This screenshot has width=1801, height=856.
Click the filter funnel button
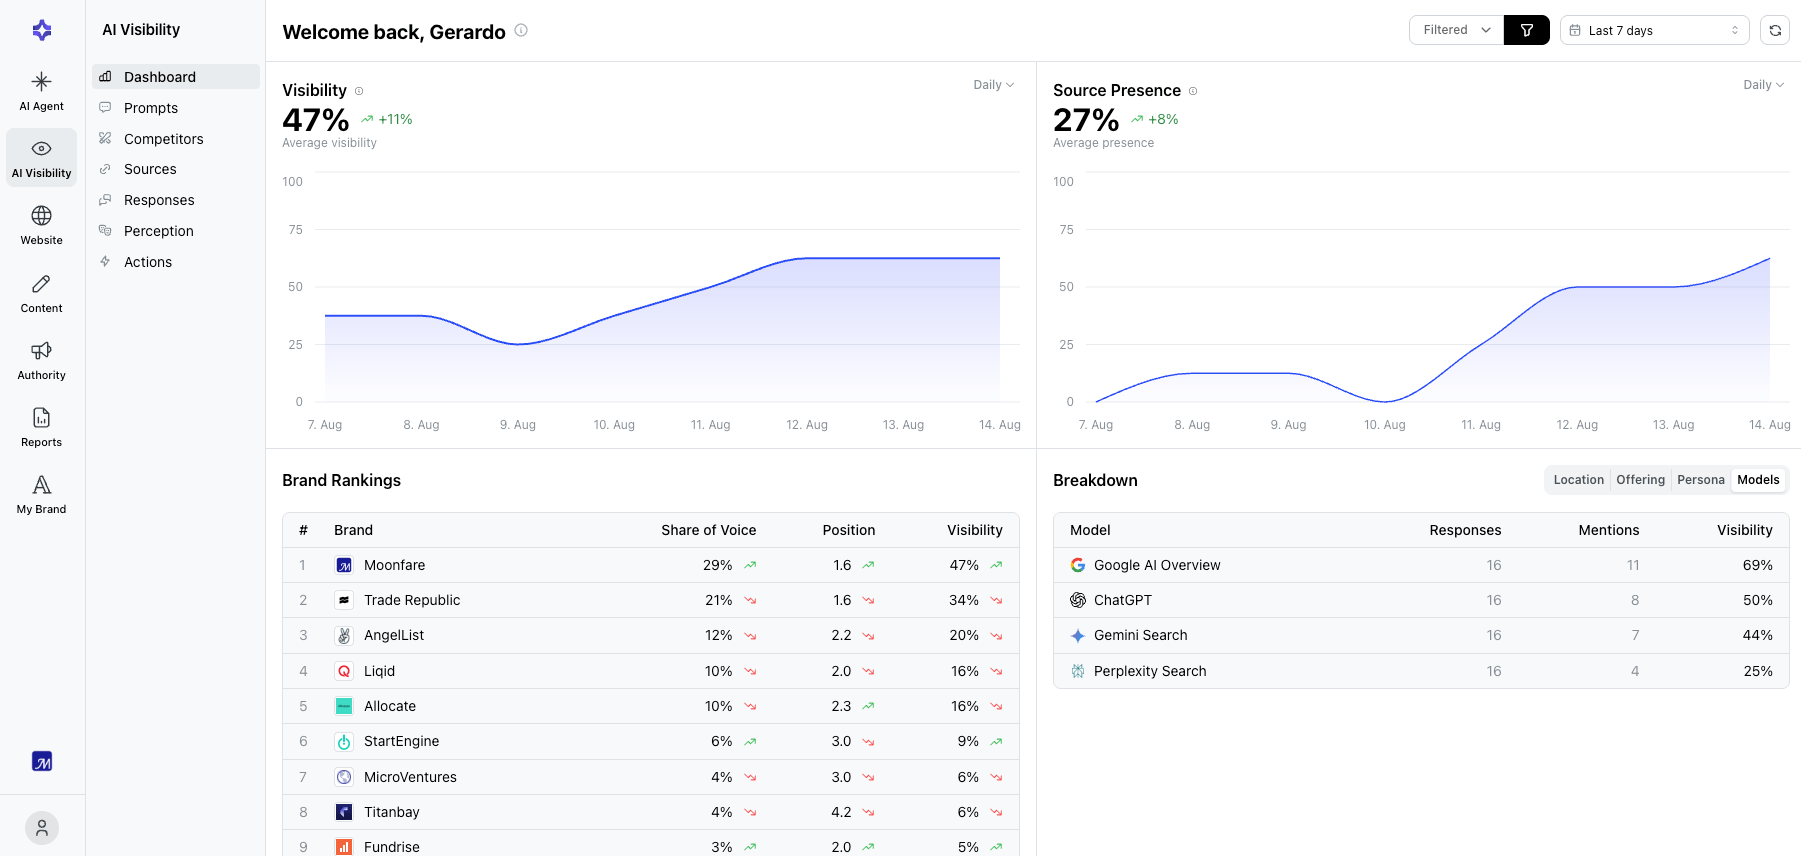click(x=1526, y=30)
